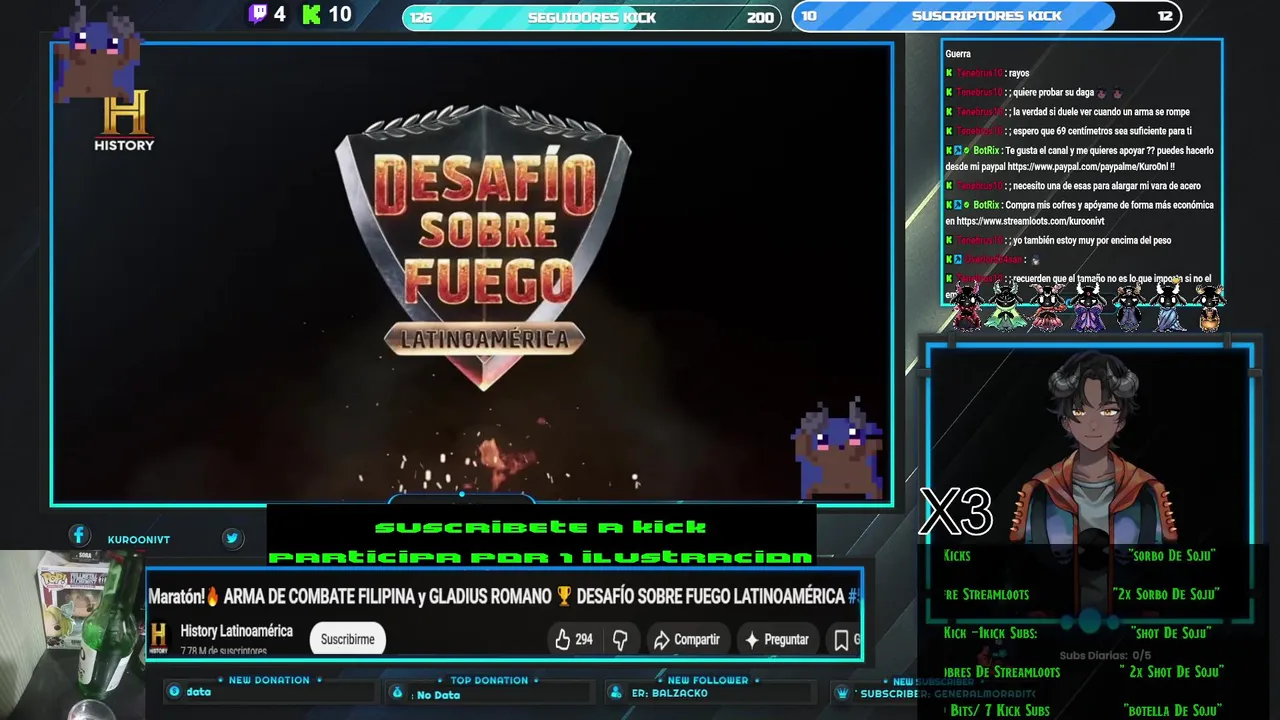The width and height of the screenshot is (1280, 720).
Task: Click the light-blue-dressed chibi avatar with crown
Action: [x=1168, y=305]
